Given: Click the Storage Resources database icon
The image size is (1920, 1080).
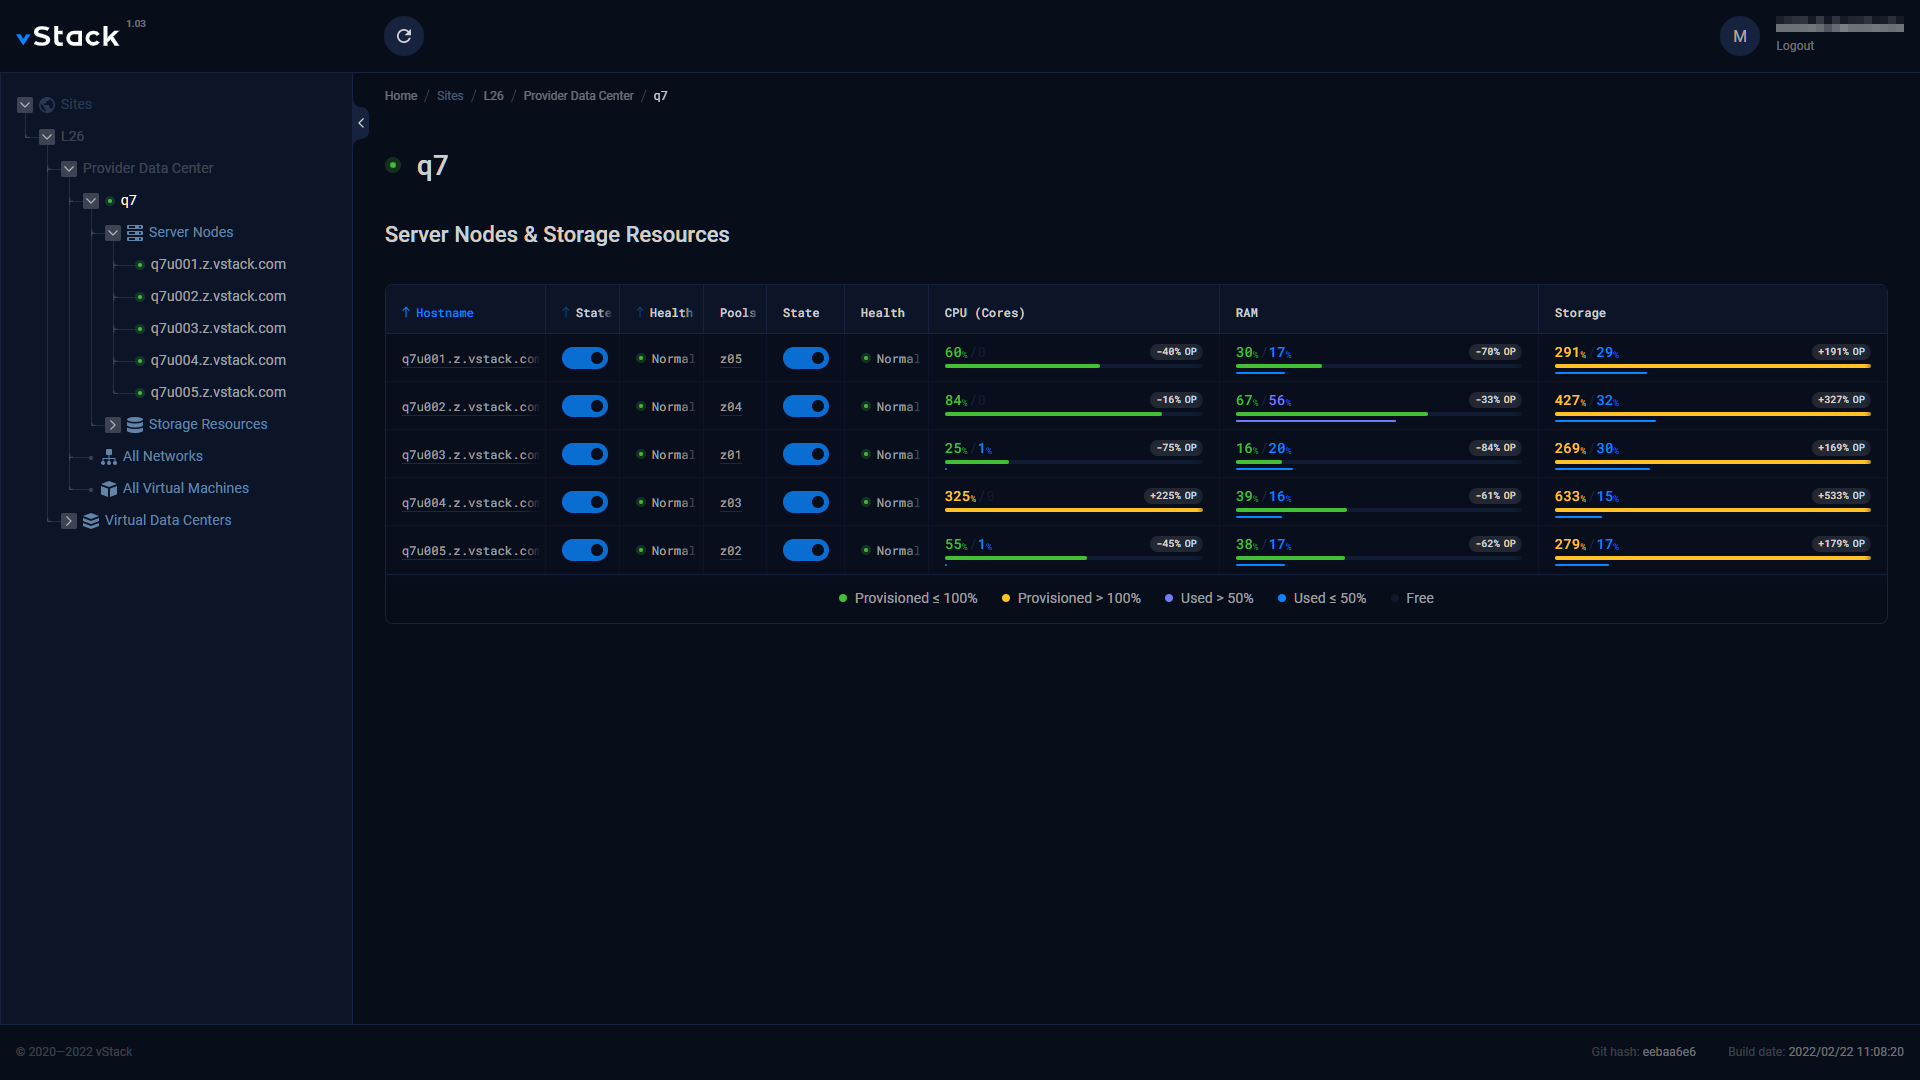Looking at the screenshot, I should point(135,424).
